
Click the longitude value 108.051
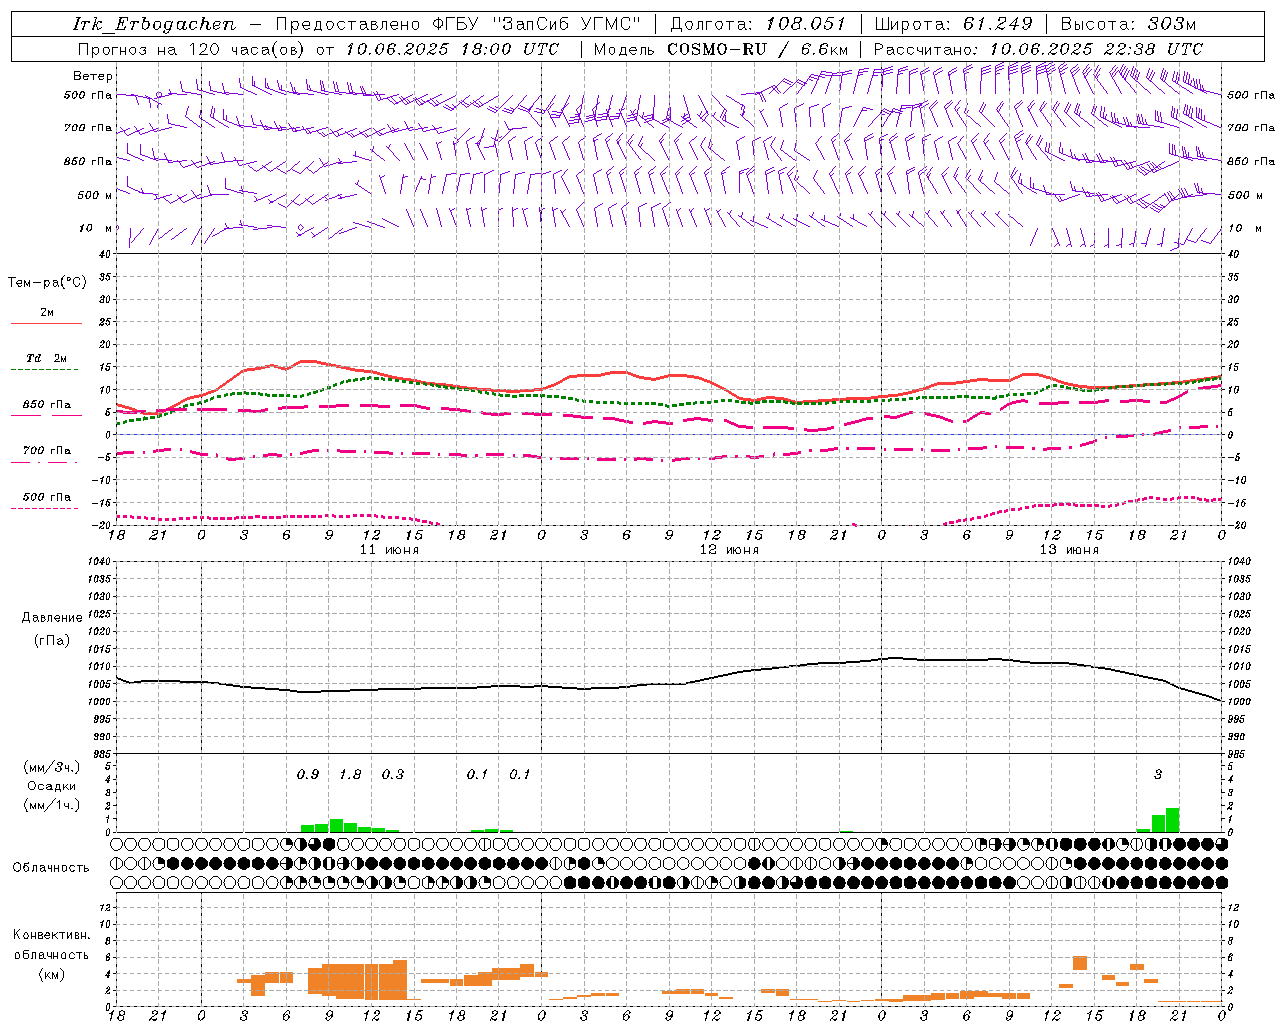coord(806,24)
